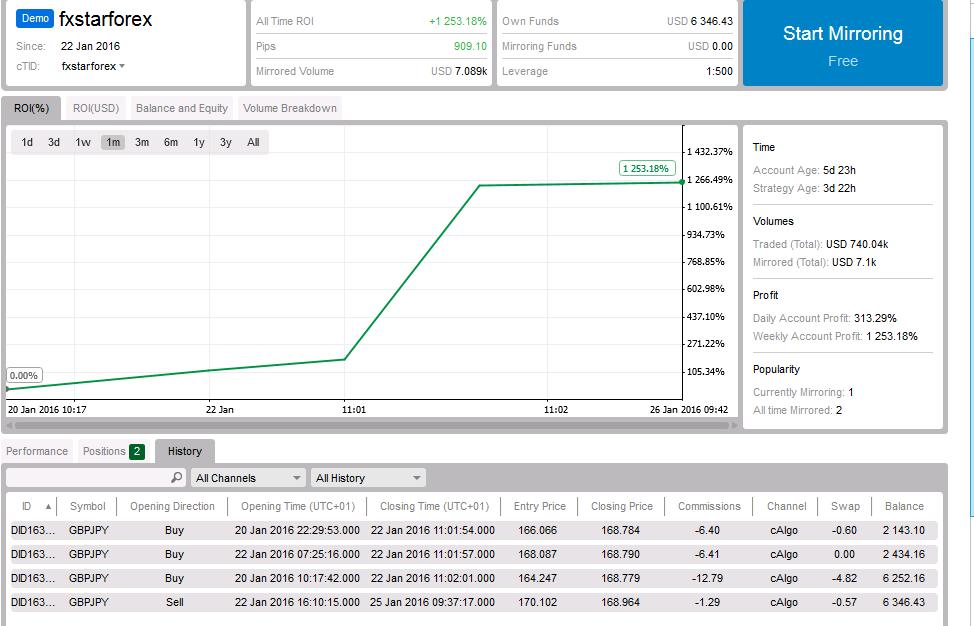The image size is (974, 626).
Task: Set chart range to 3m
Action: (142, 142)
